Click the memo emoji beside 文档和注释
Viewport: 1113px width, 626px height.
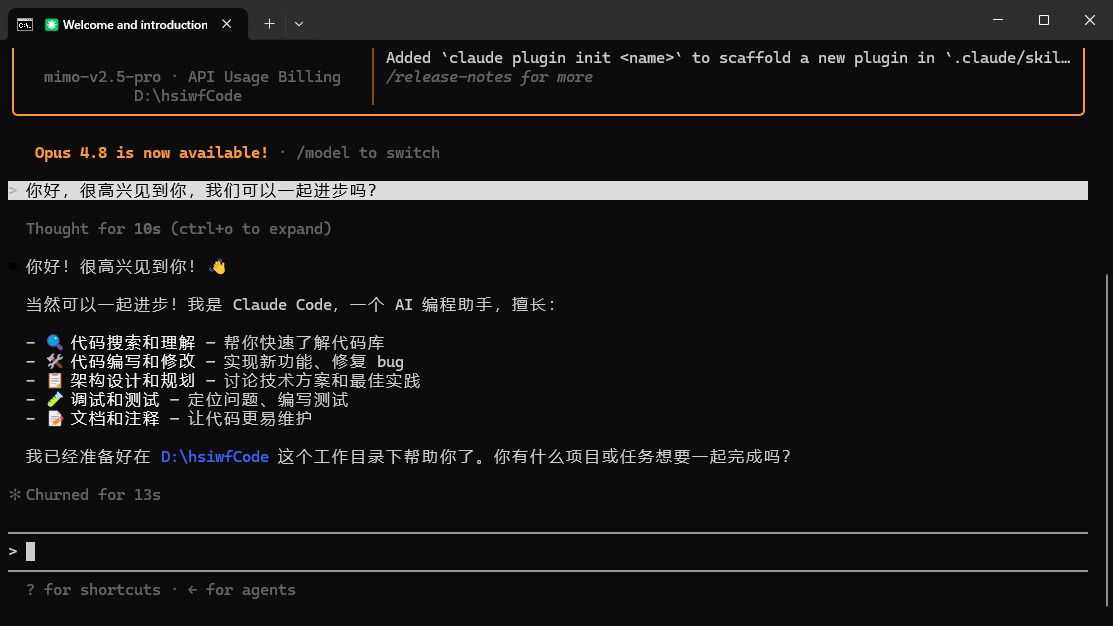(55, 419)
